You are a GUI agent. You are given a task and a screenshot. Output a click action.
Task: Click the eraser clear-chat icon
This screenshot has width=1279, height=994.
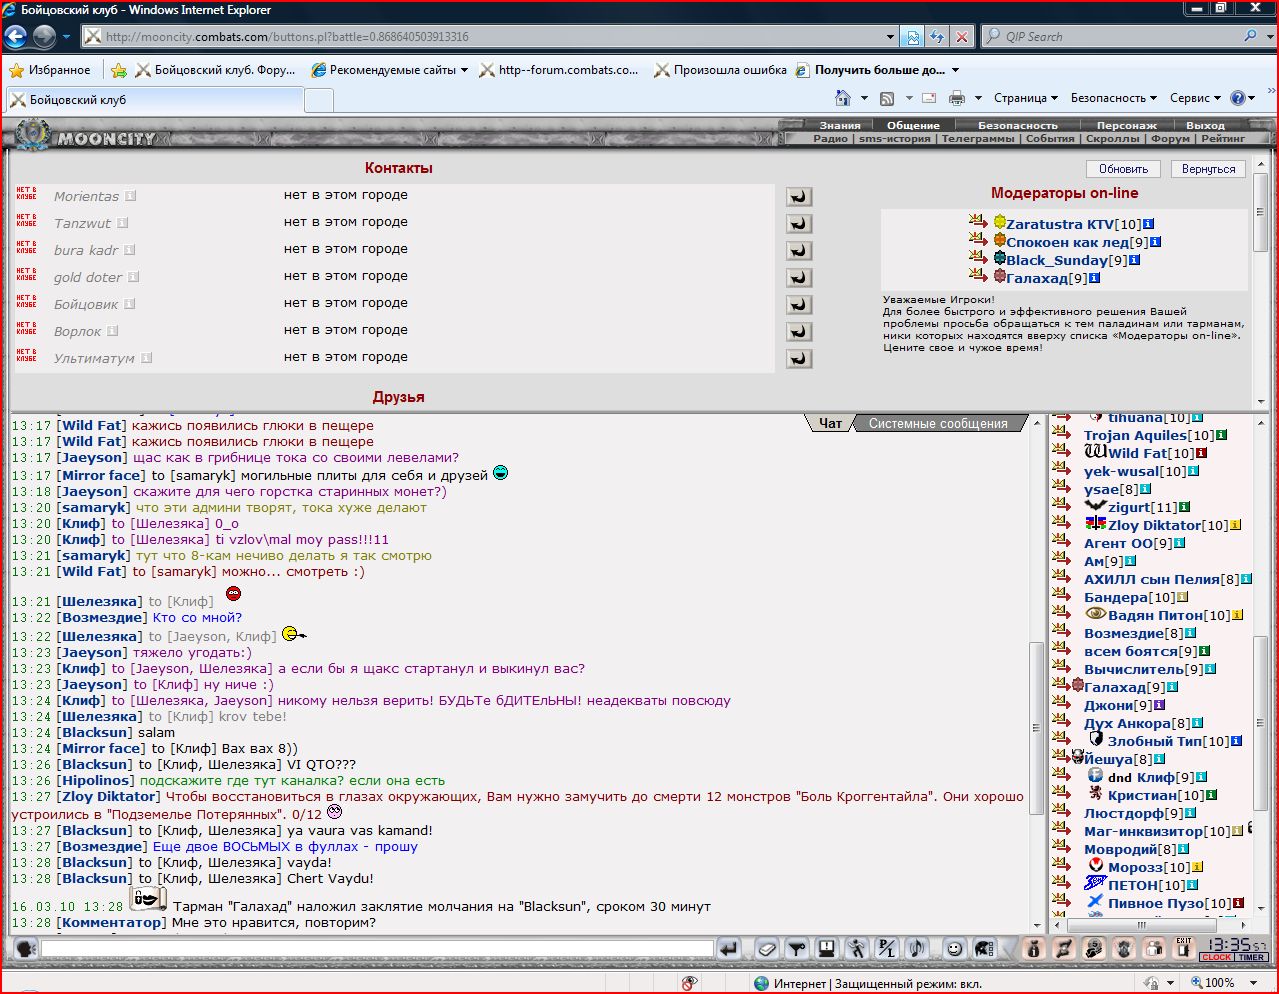[767, 948]
